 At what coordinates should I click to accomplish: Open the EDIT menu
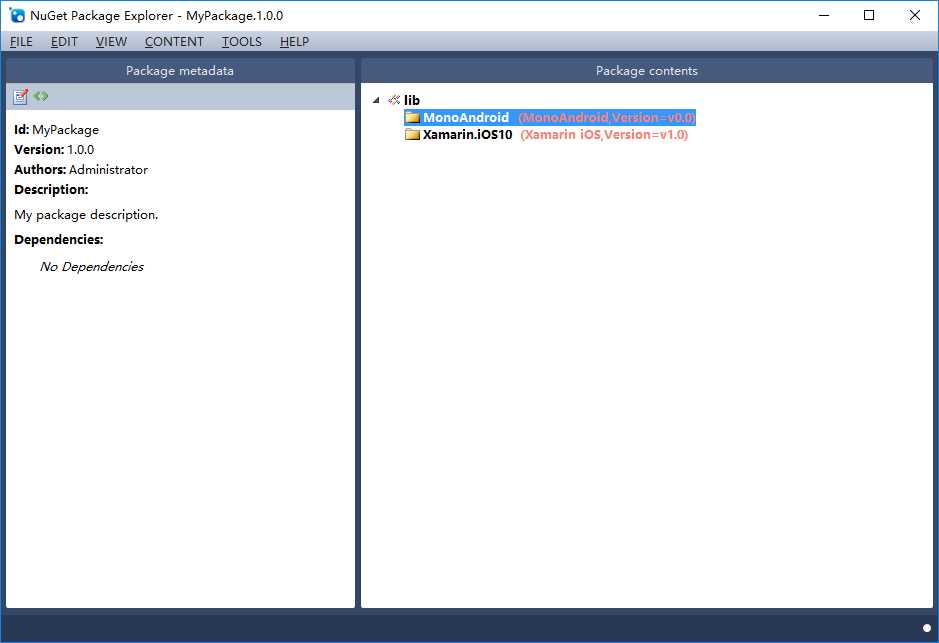pos(64,42)
